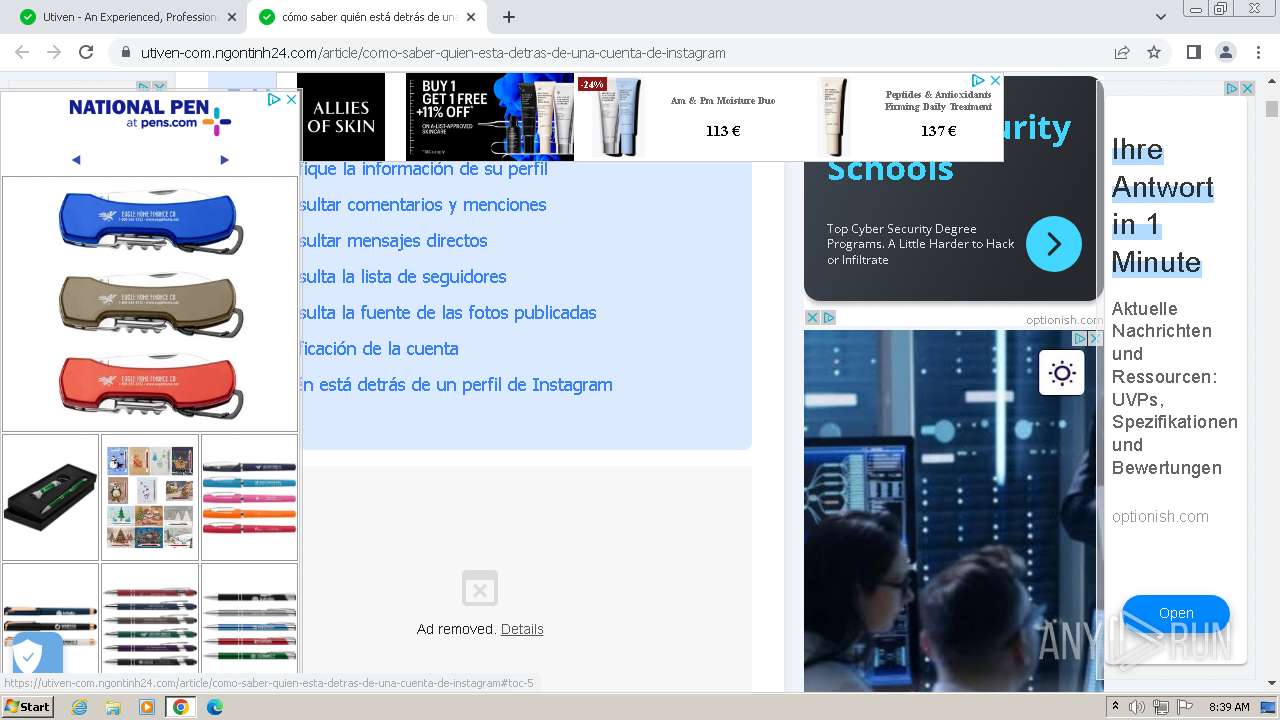Open 'lista de seguidores' contents link
This screenshot has width=1280, height=720.
click(402, 276)
